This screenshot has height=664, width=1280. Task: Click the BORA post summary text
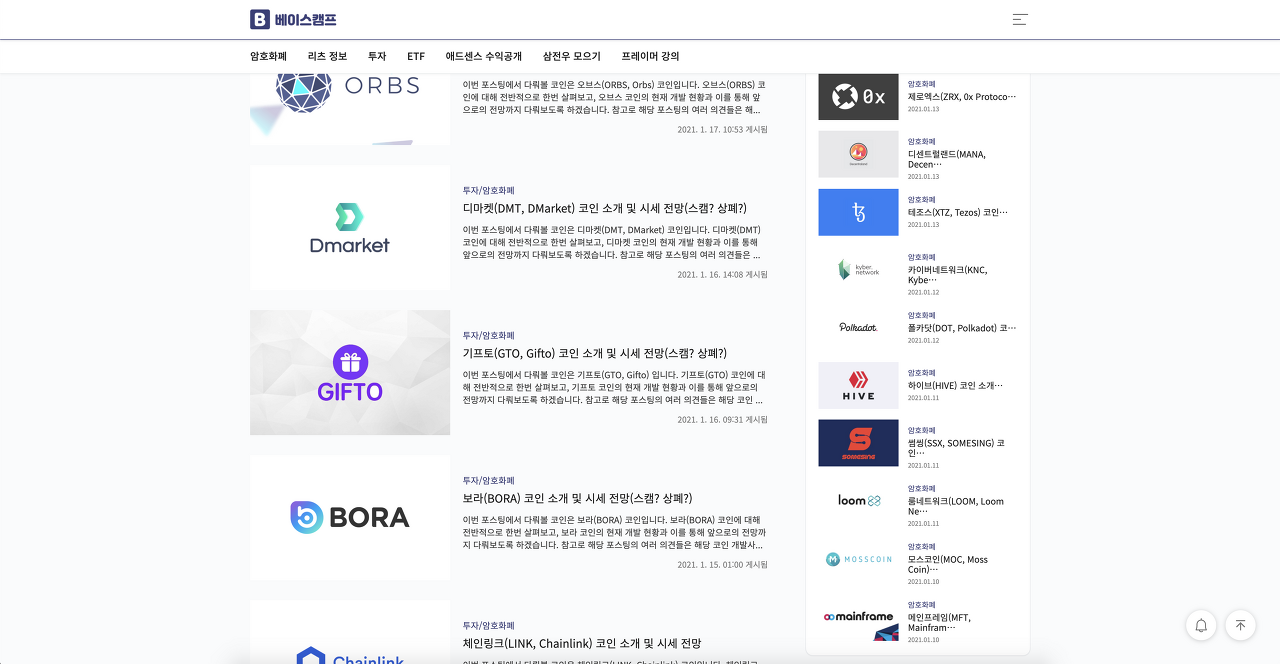[615, 532]
